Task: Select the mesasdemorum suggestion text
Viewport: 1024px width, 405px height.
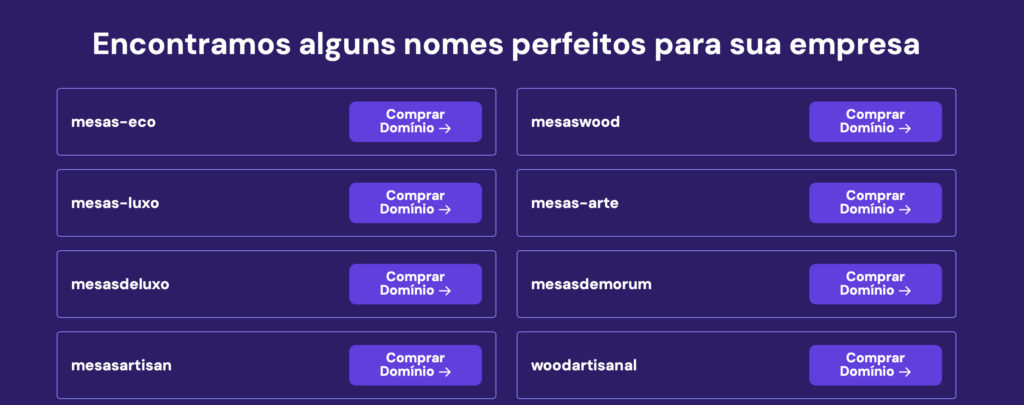Action: 591,284
